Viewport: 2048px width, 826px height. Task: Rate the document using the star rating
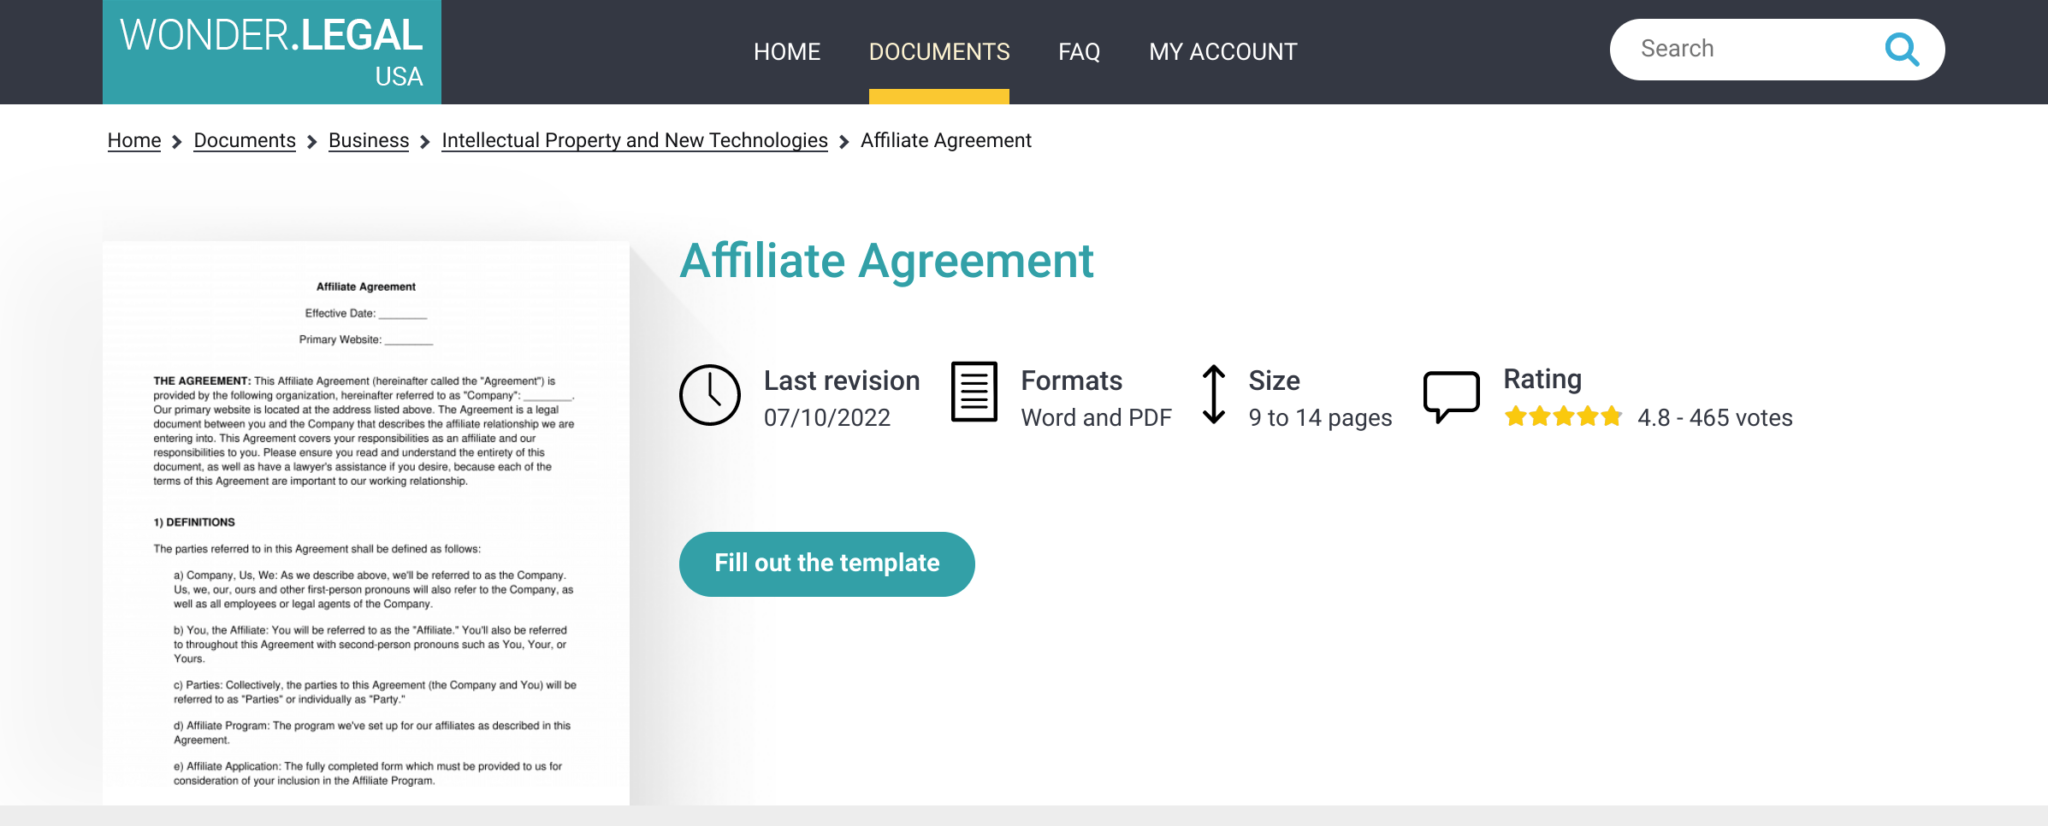(x=1563, y=416)
